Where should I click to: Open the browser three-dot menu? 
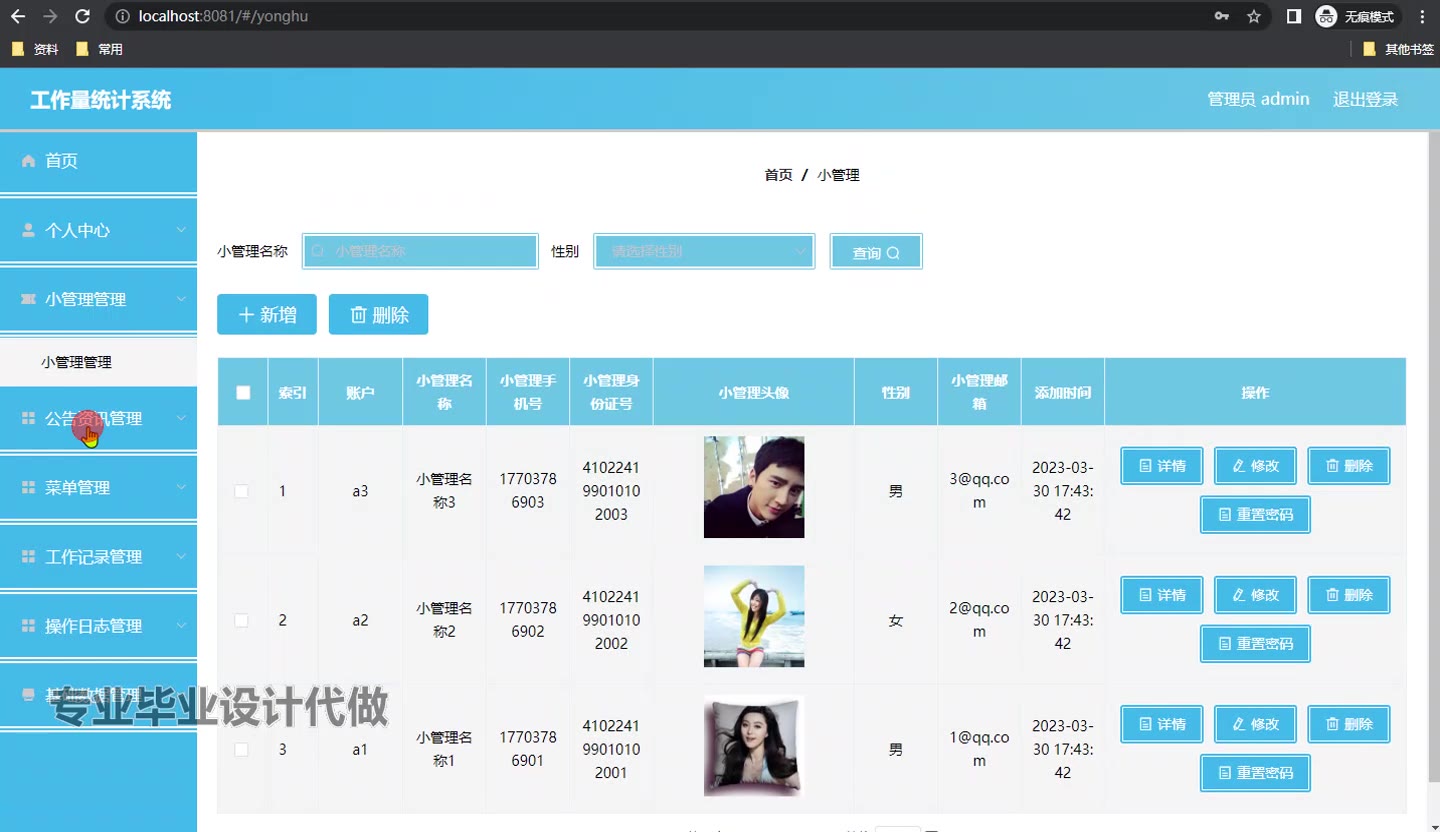point(1423,16)
